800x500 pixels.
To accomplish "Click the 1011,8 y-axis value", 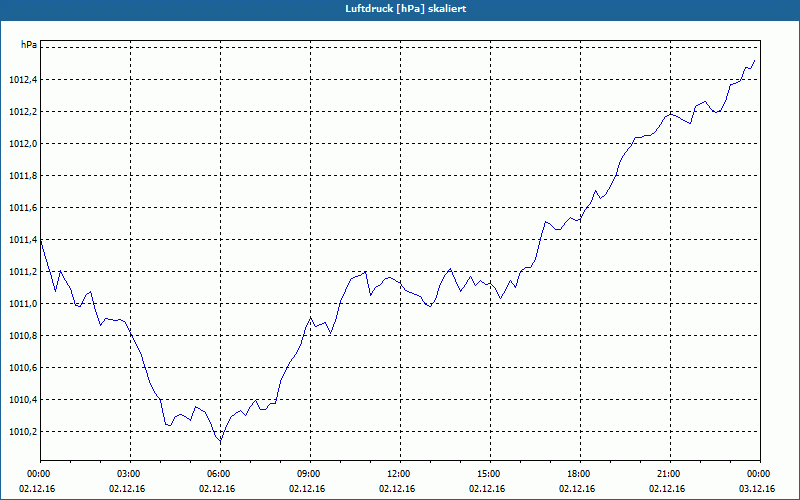I will 23,176.
